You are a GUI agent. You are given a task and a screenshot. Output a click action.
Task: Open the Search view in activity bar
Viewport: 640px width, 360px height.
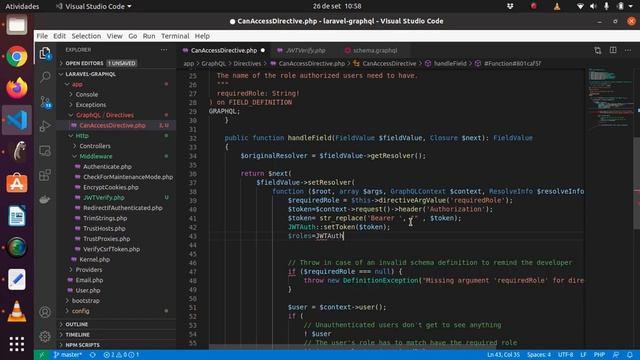45,77
